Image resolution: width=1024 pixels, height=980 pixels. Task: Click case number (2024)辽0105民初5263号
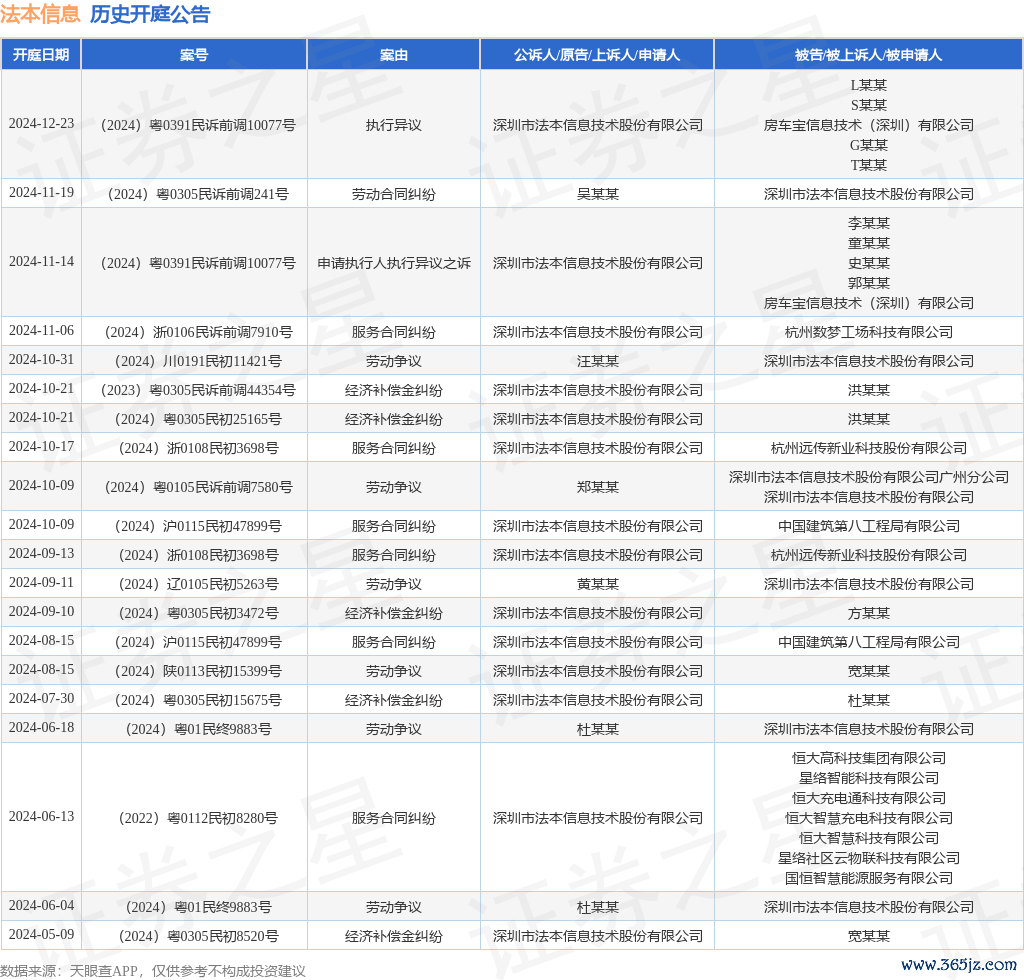coord(198,584)
